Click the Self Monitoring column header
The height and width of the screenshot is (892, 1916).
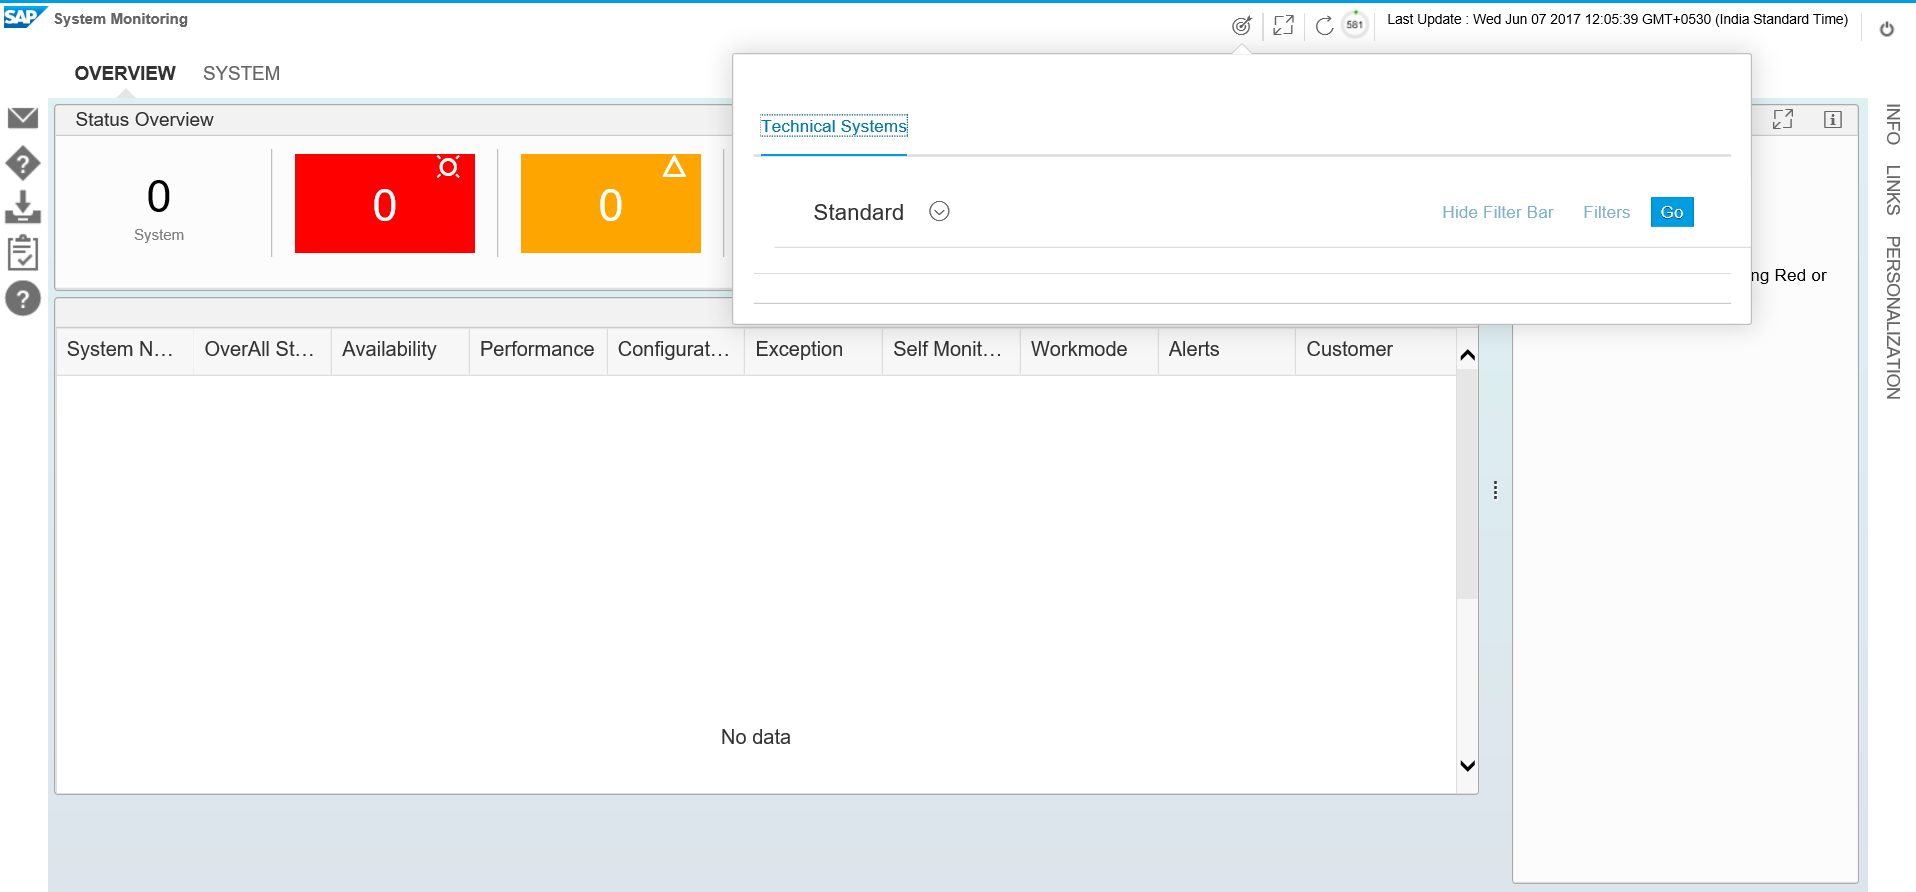pyautogui.click(x=951, y=349)
